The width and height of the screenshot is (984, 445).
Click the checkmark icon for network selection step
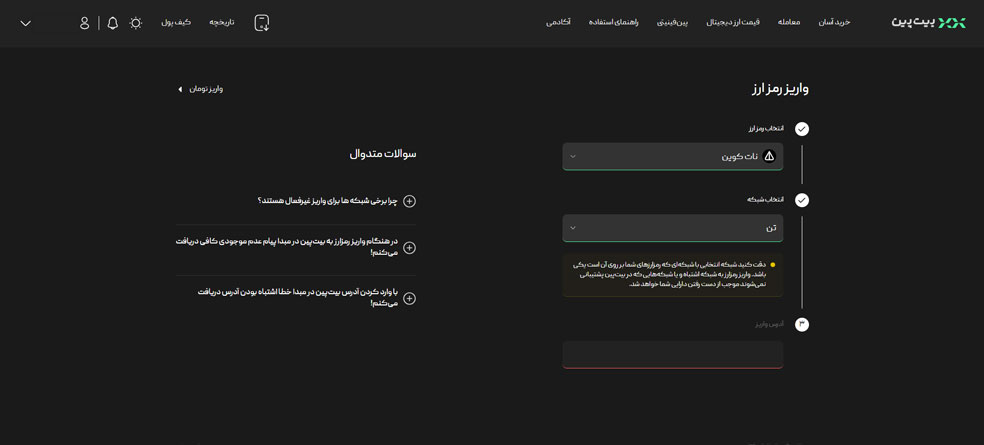click(802, 200)
